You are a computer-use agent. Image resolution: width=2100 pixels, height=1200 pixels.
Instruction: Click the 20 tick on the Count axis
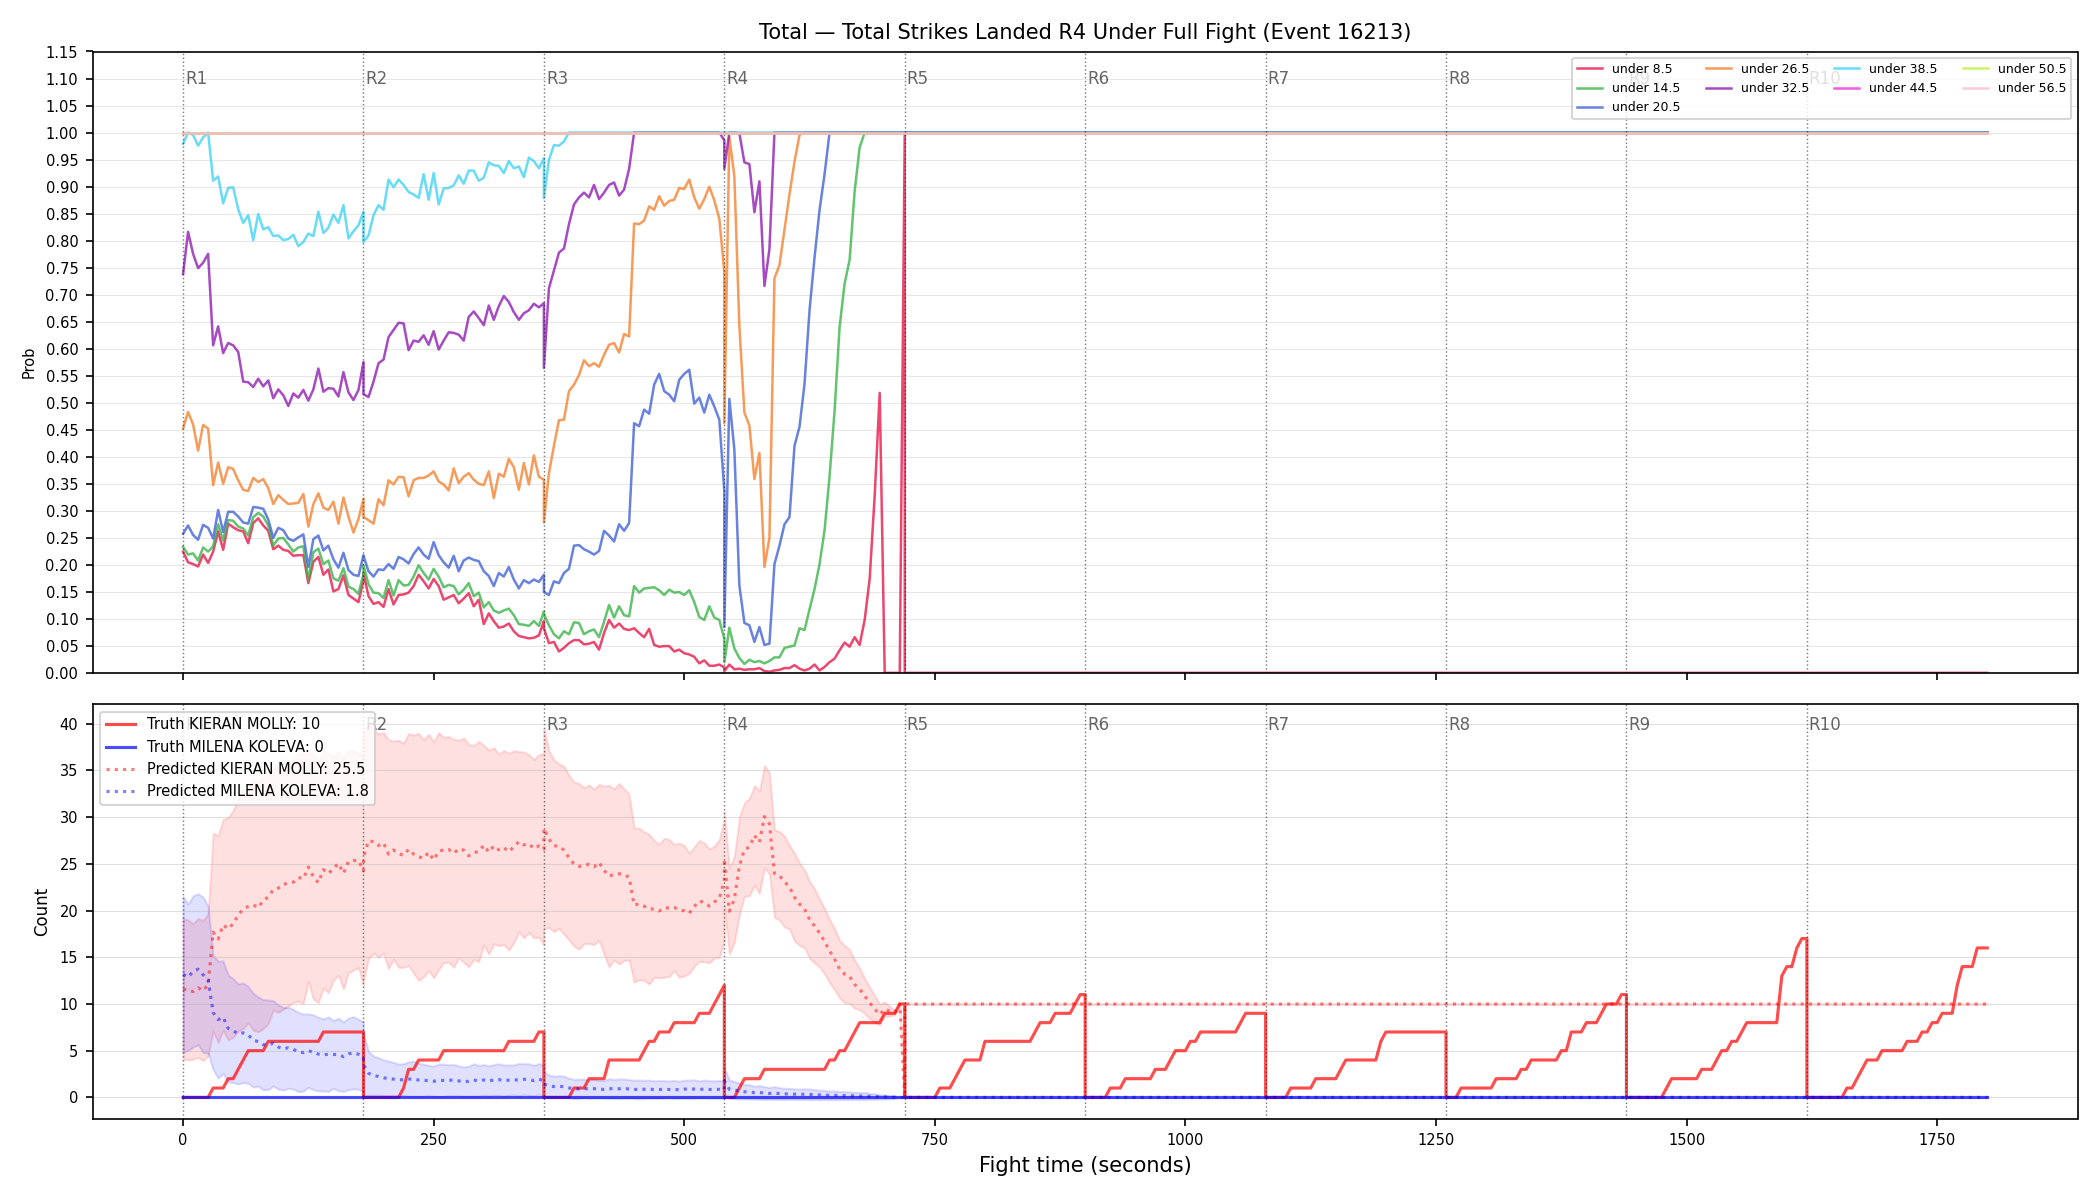click(69, 911)
